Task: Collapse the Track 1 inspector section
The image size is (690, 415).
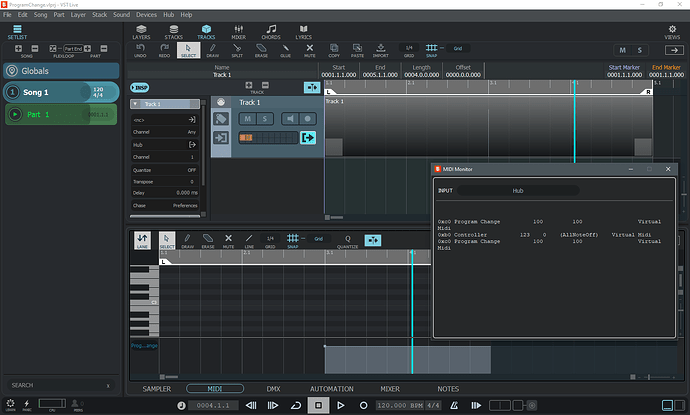Action: (136, 104)
